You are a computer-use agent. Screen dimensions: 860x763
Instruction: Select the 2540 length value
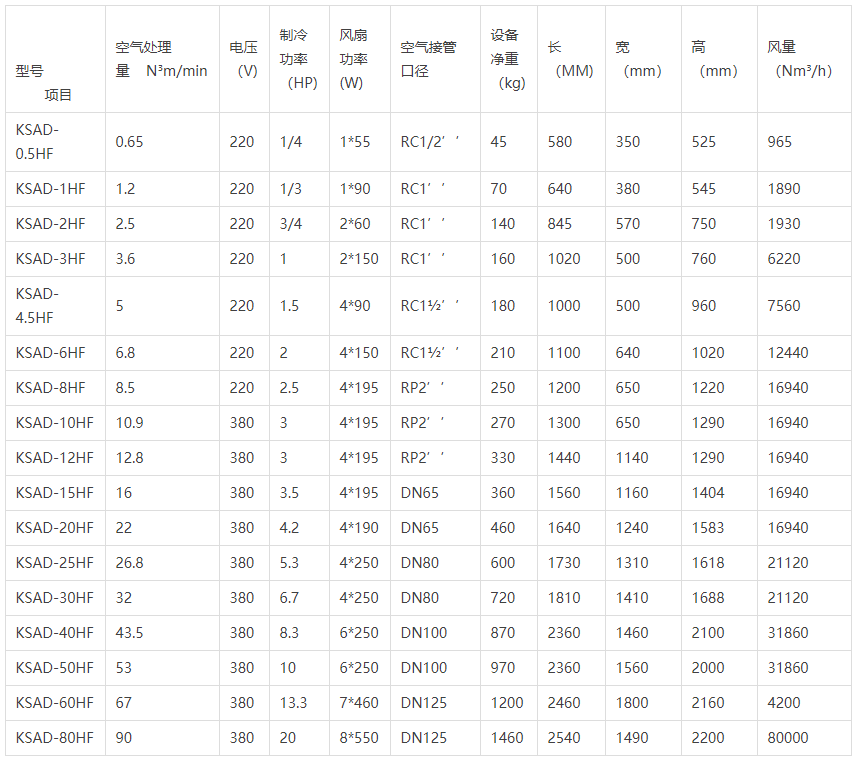click(564, 738)
